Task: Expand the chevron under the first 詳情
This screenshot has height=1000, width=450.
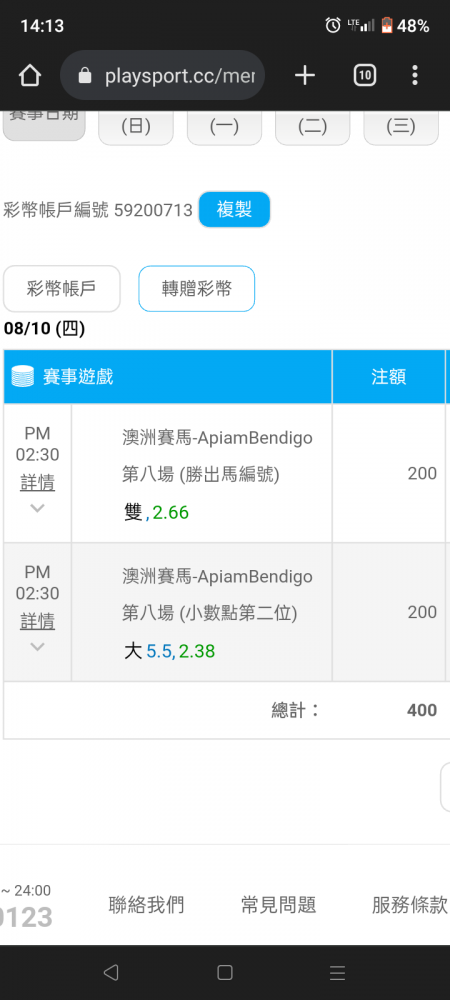Action: 38,508
